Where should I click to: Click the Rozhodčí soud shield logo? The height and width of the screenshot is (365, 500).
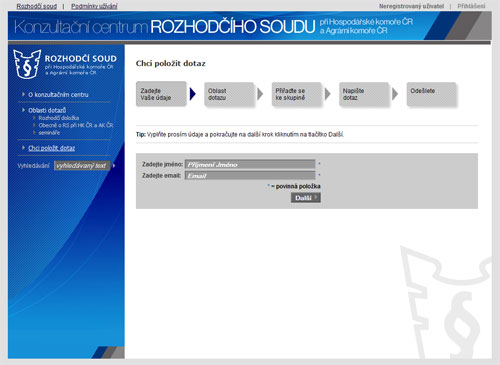(27, 64)
